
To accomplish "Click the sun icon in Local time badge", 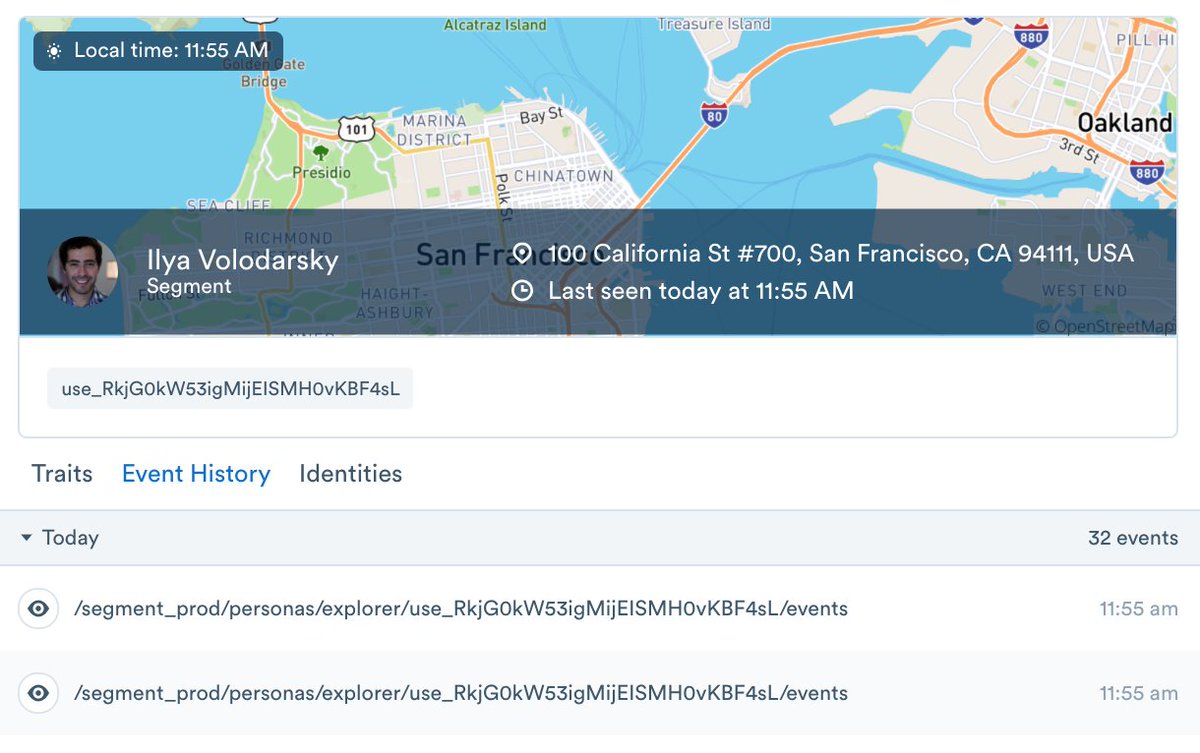I will tap(54, 51).
